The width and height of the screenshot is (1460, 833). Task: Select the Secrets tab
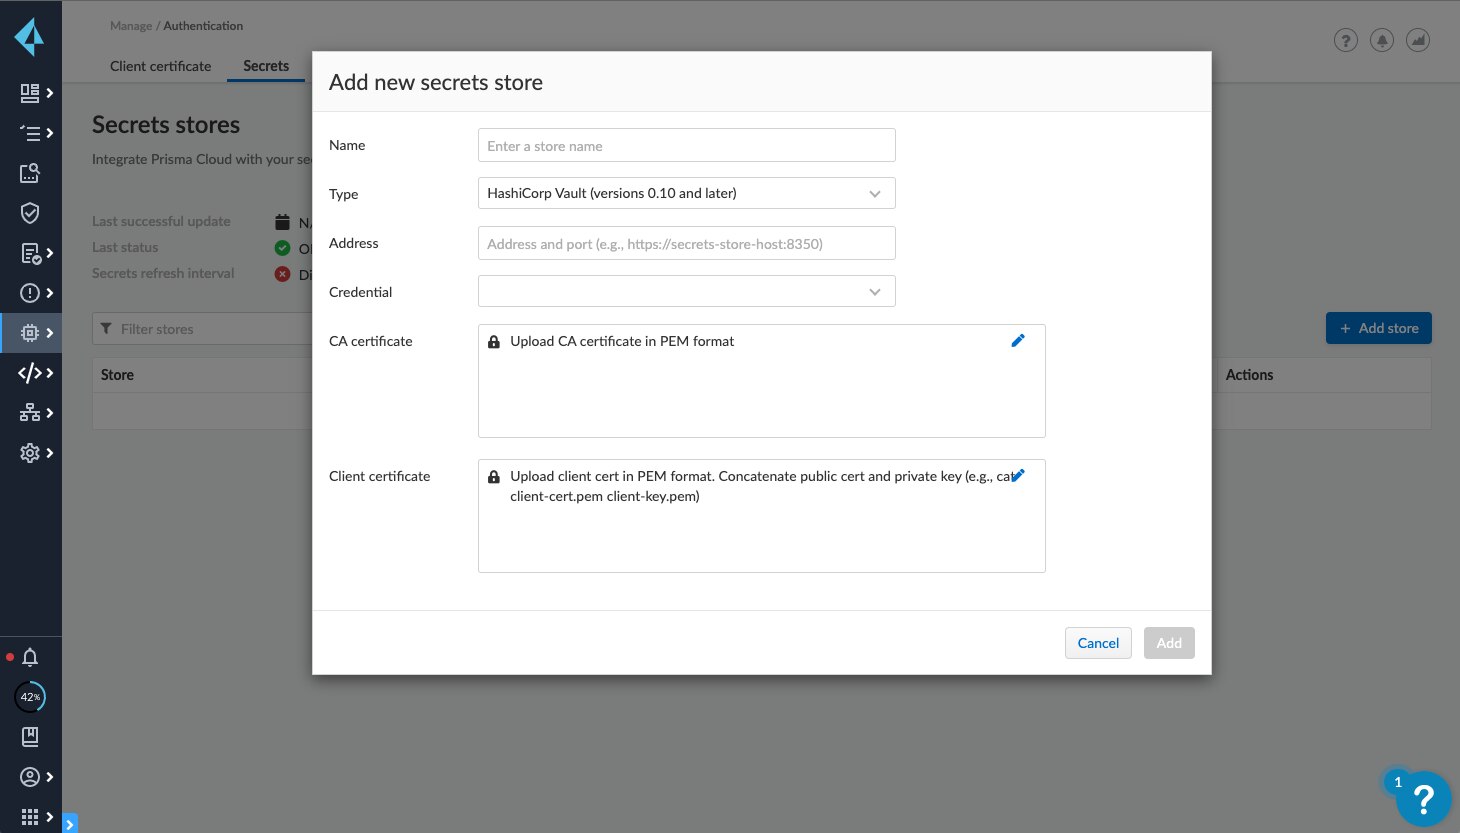tap(266, 66)
